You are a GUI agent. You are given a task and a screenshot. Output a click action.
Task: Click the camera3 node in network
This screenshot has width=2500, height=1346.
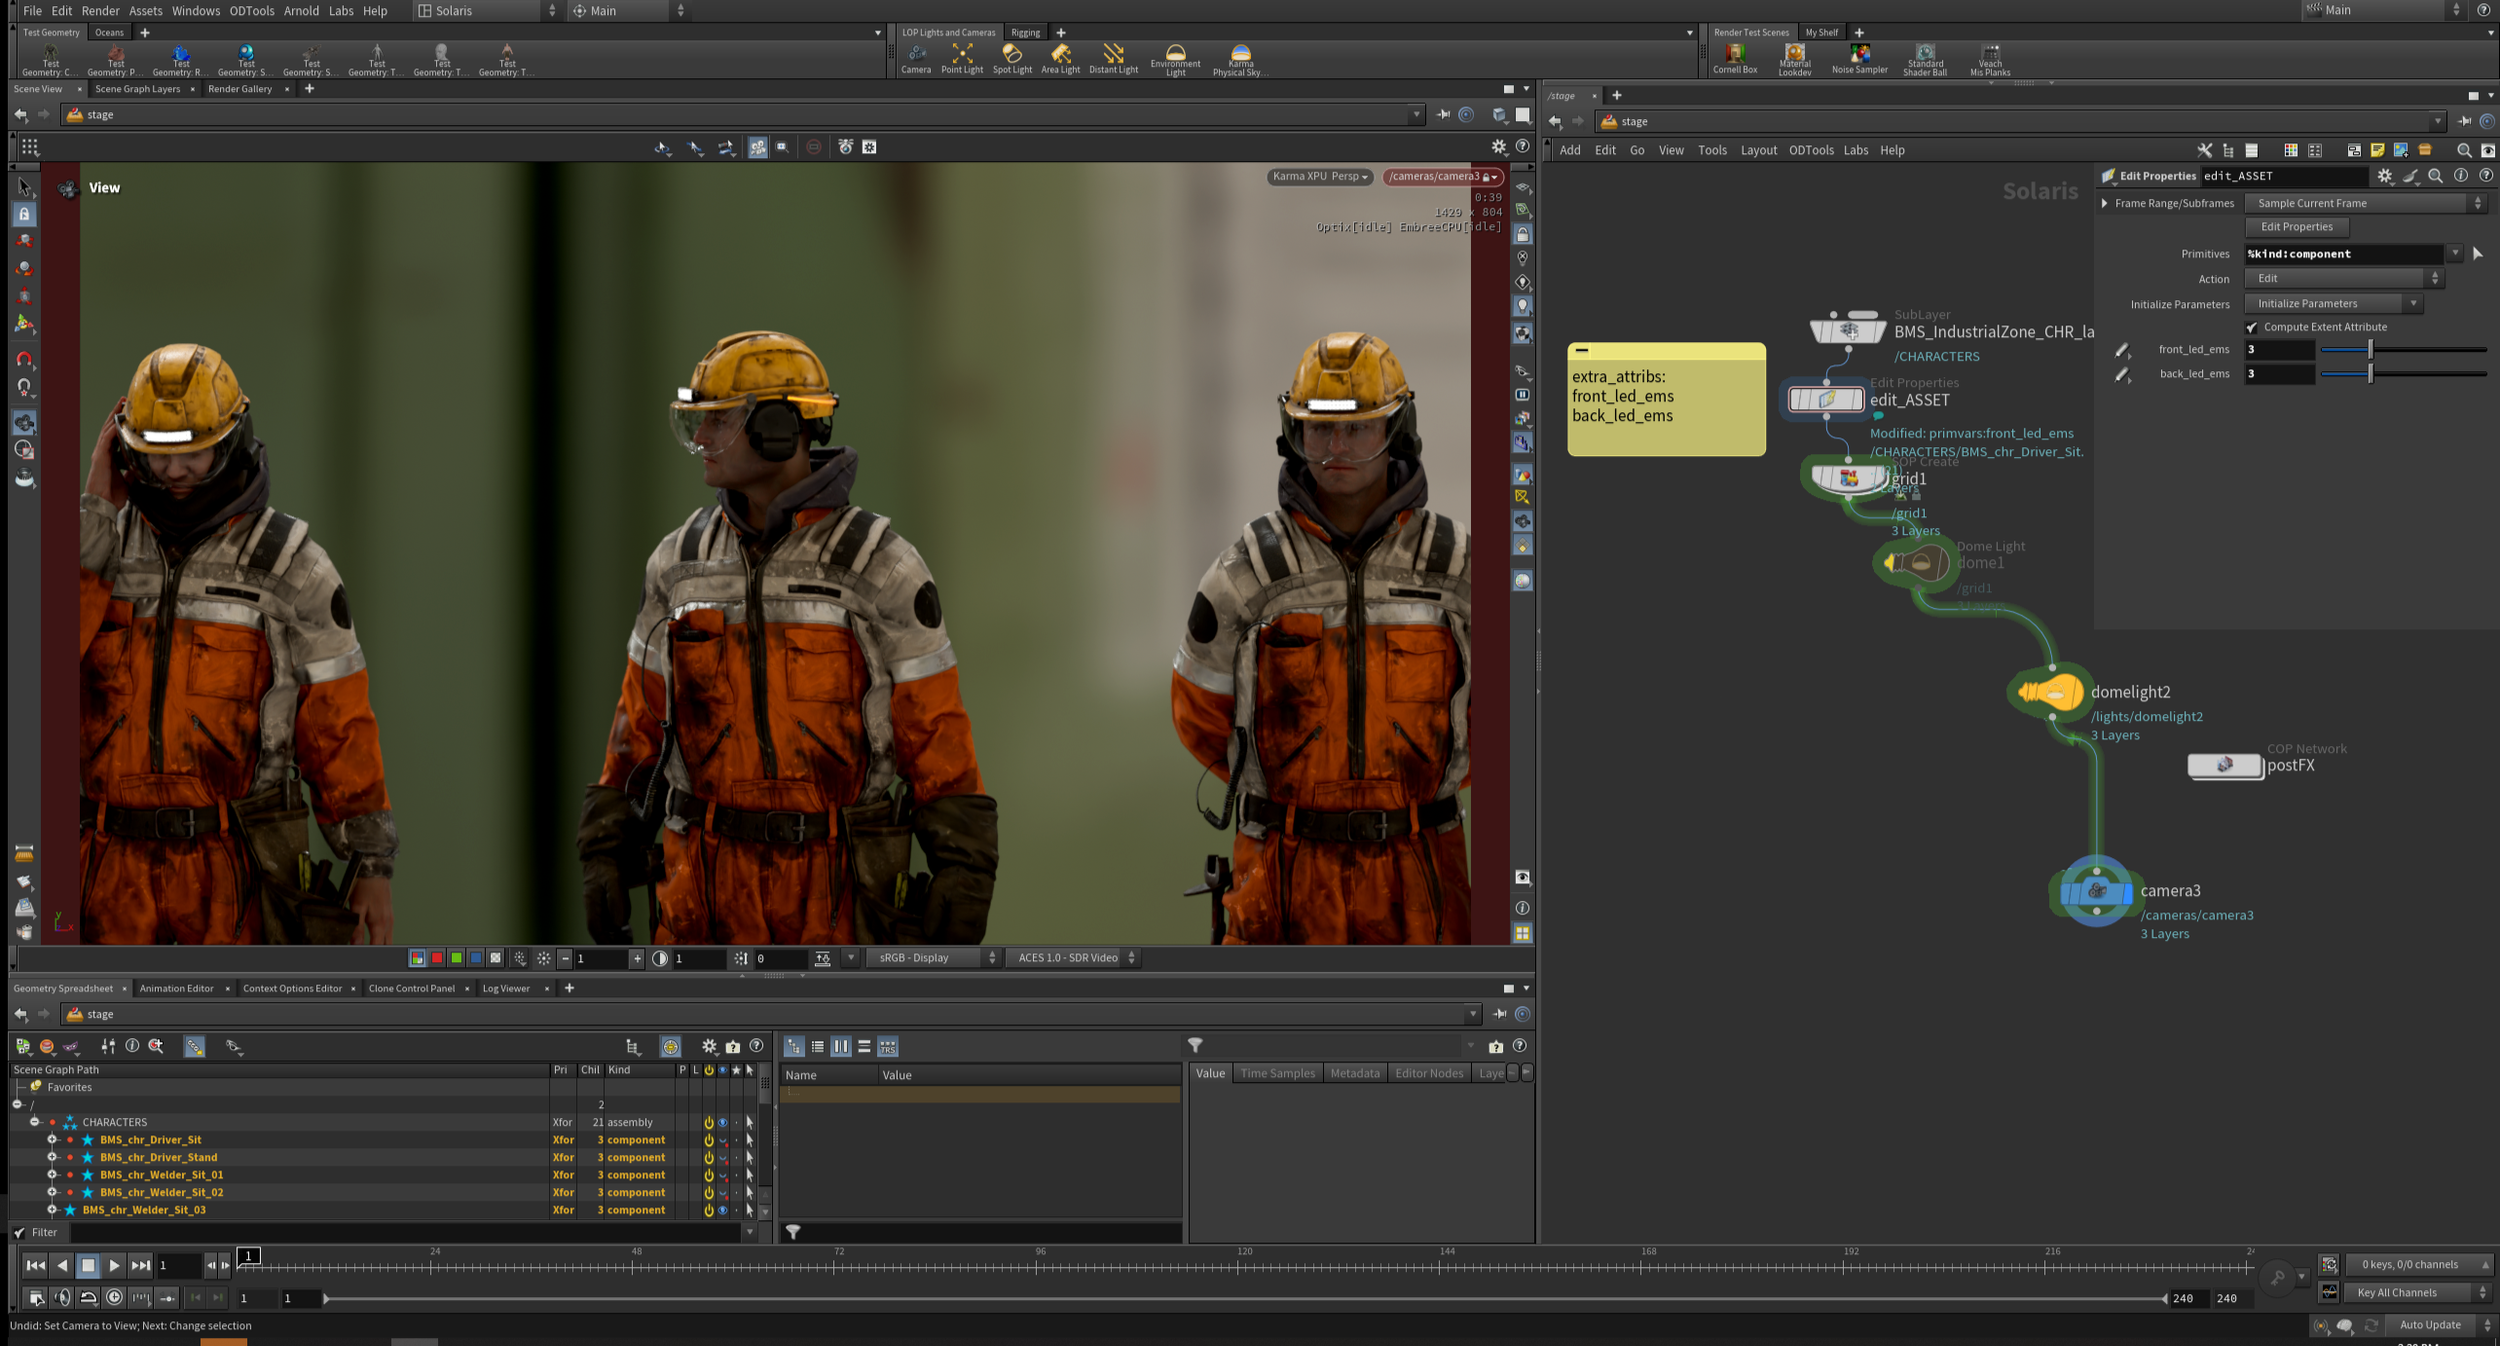pos(2096,891)
